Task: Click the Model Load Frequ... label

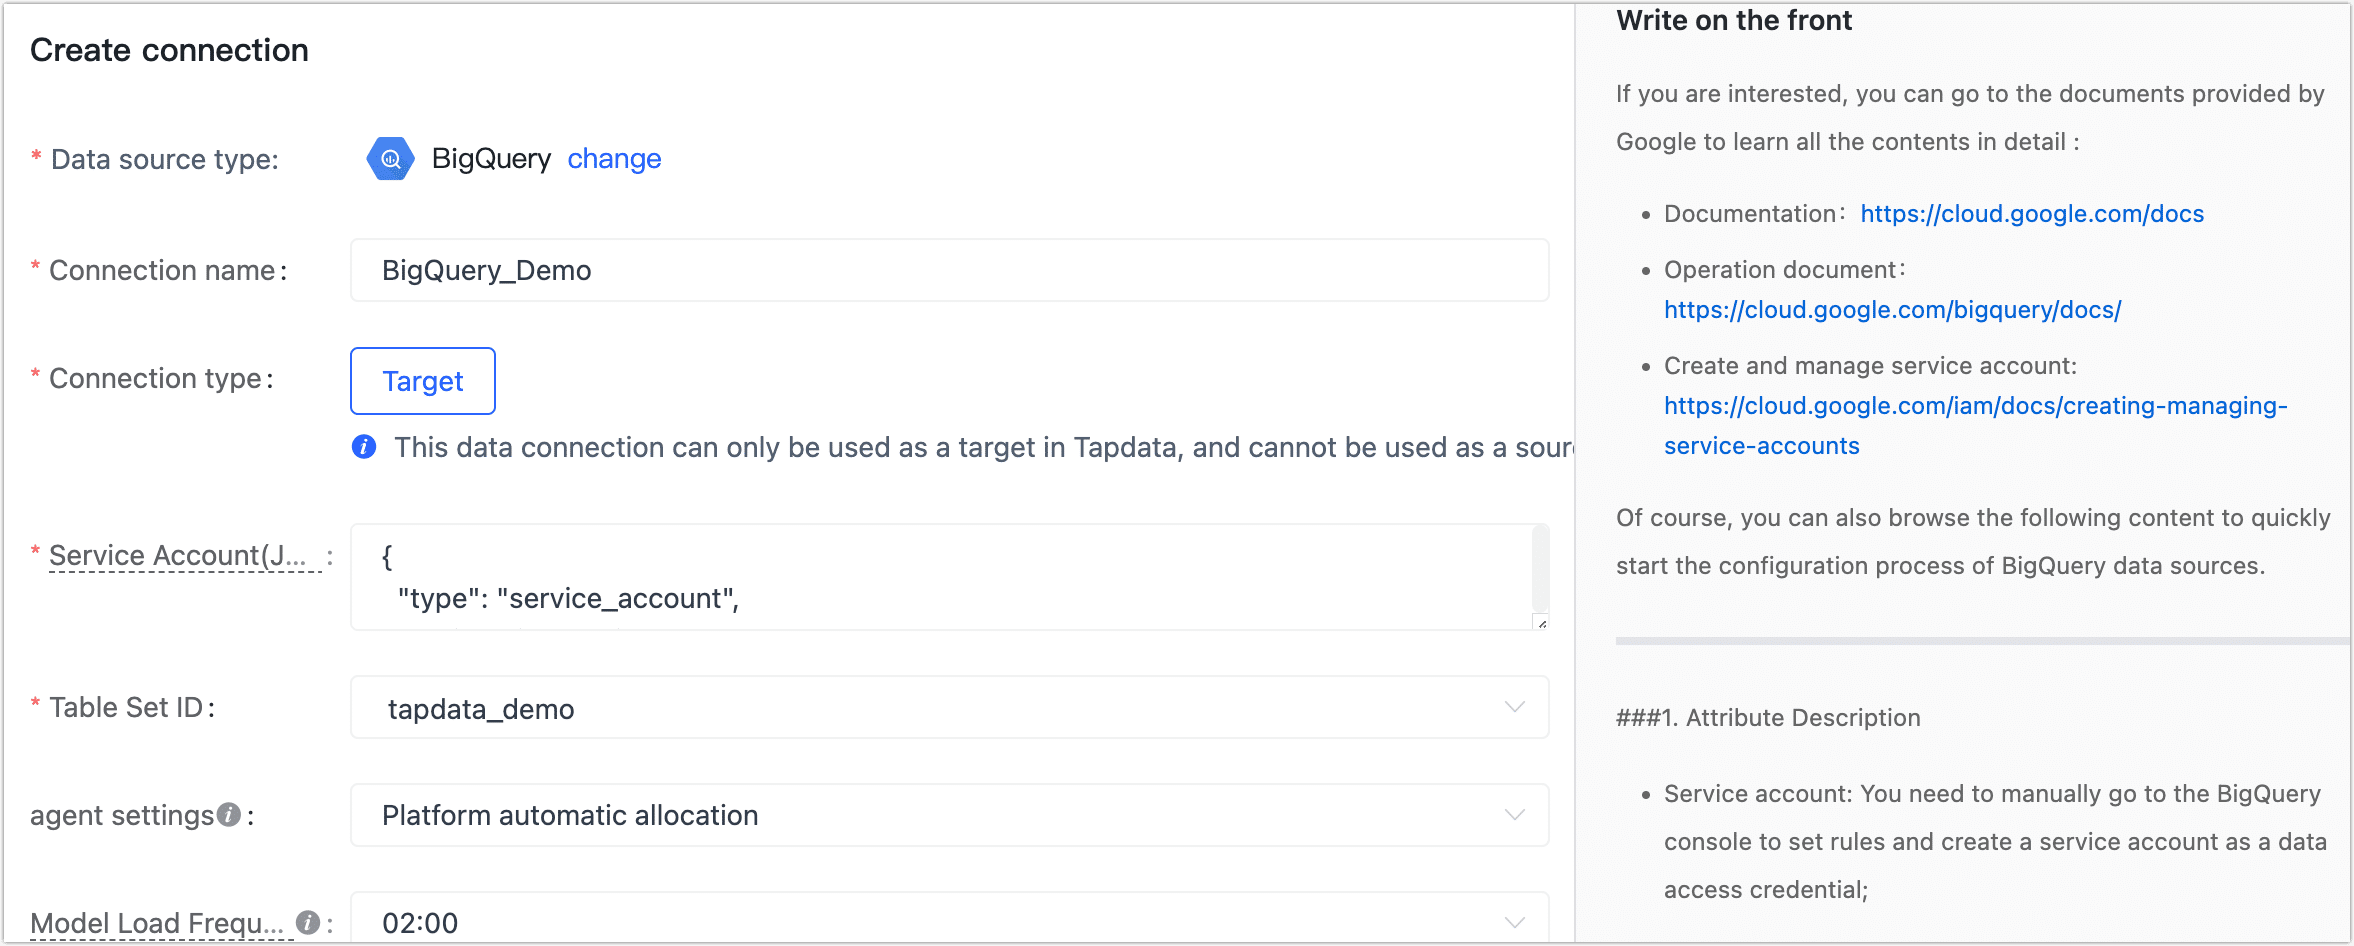Action: 155,922
